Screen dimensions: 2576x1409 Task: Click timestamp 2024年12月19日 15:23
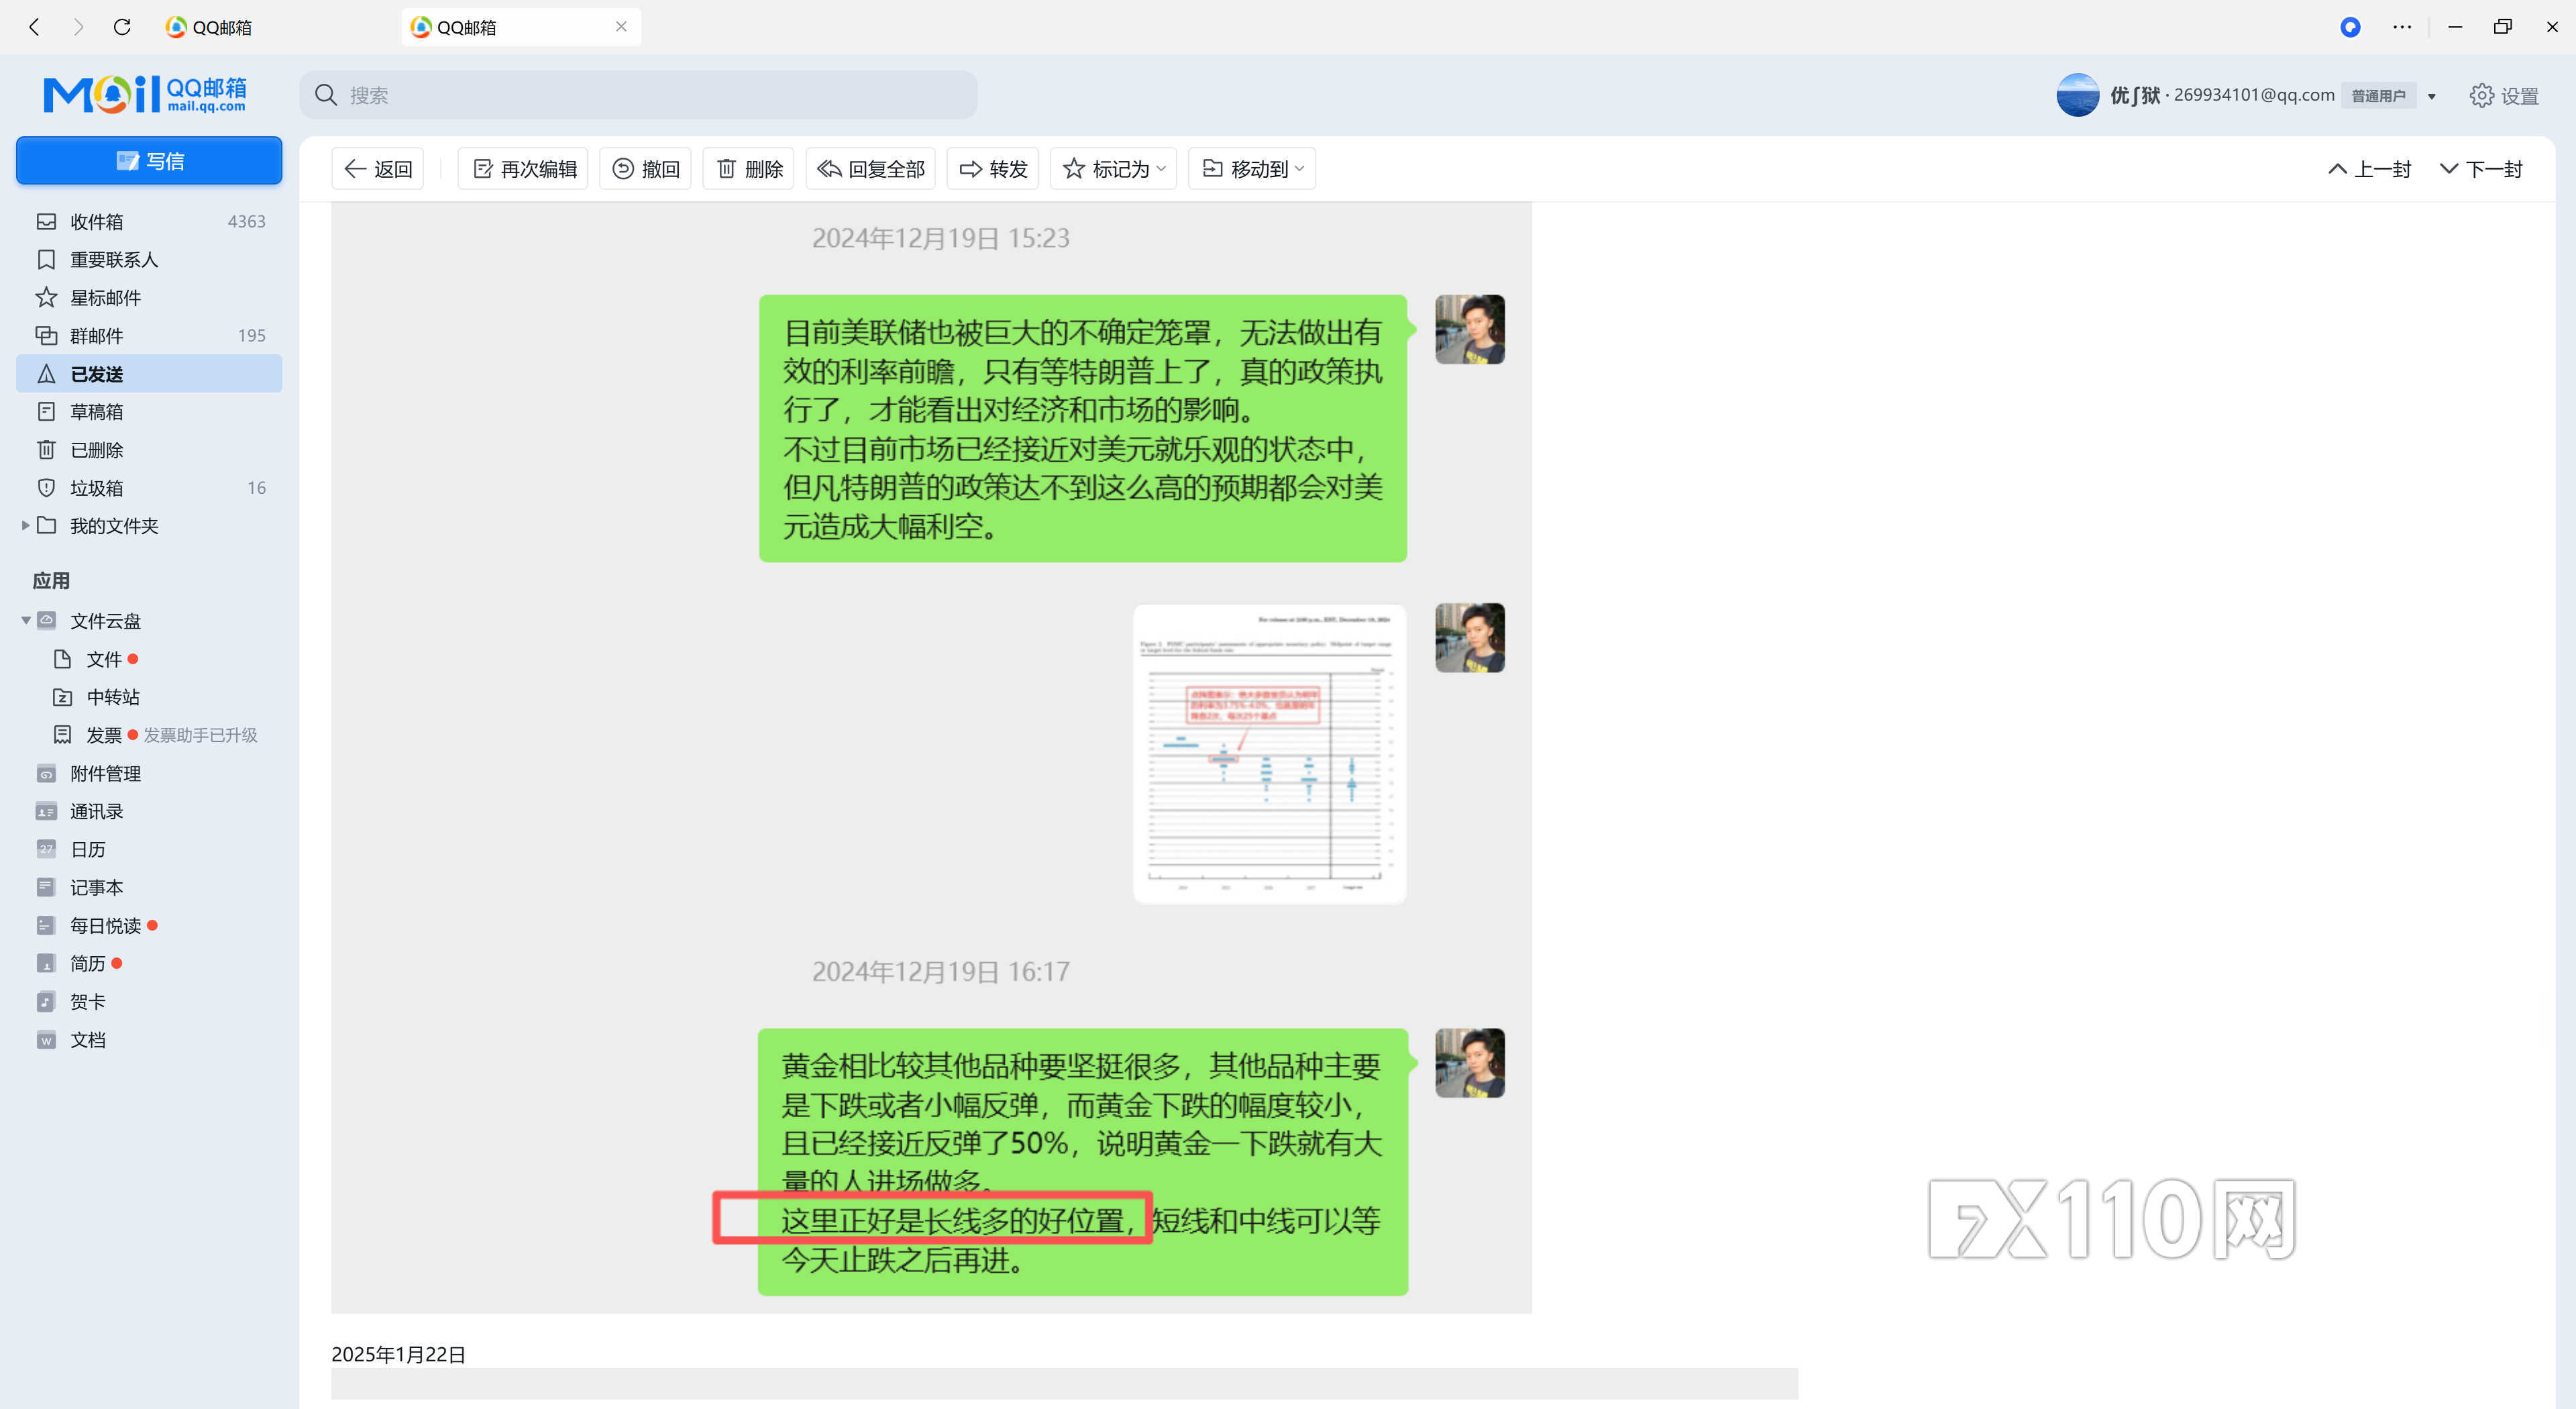(x=941, y=238)
